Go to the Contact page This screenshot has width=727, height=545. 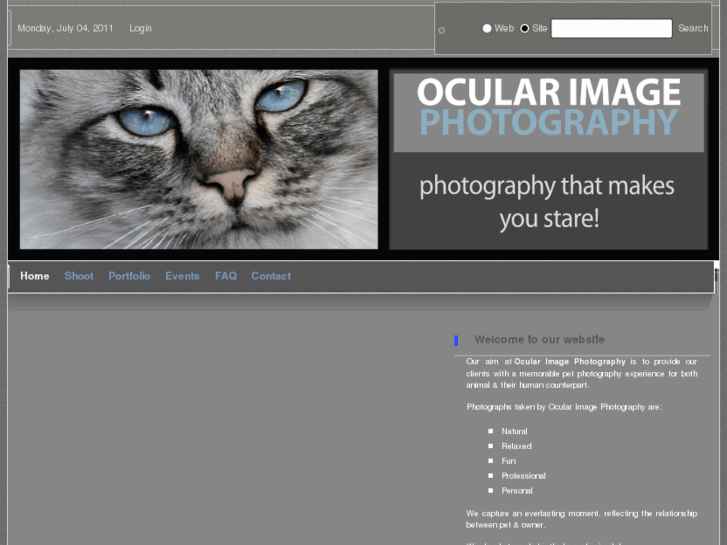(271, 276)
